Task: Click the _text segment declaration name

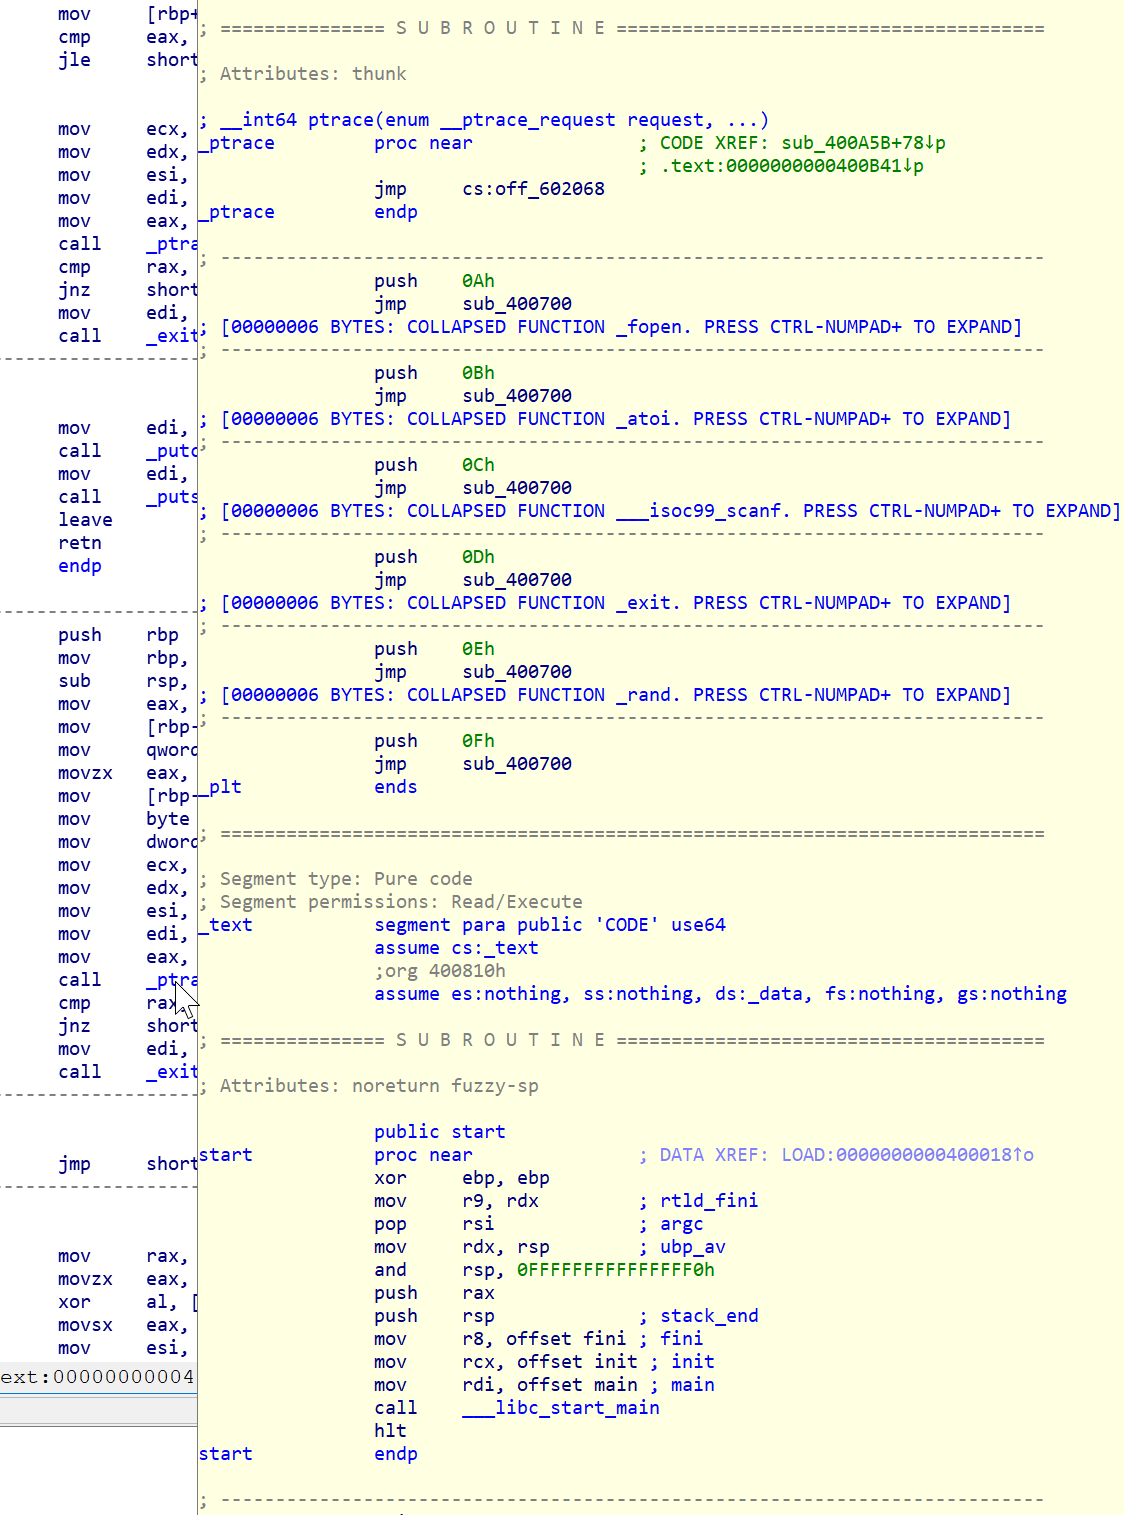Action: [x=228, y=925]
